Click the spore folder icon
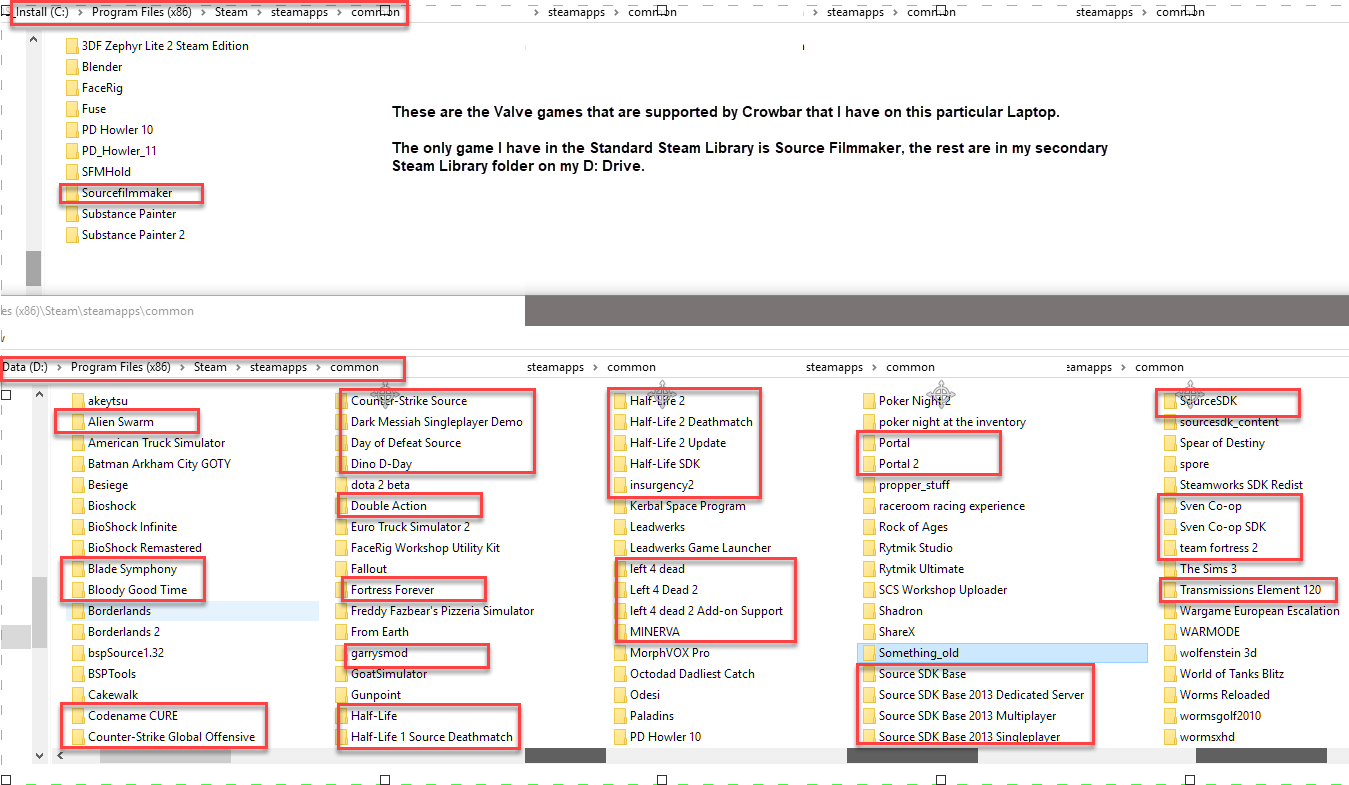This screenshot has width=1349, height=785. [x=1170, y=464]
